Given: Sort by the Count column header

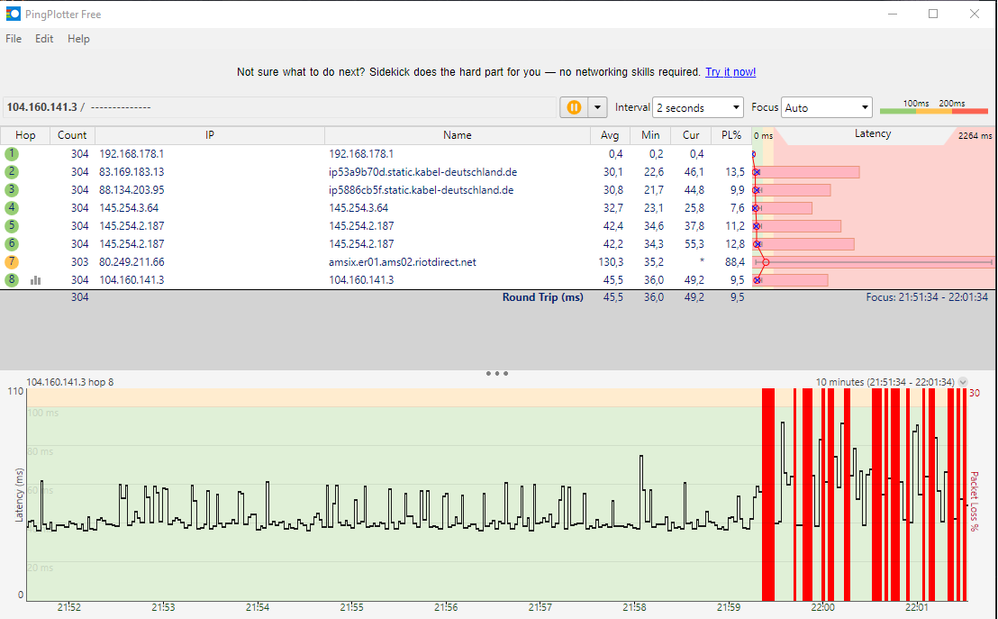Looking at the screenshot, I should pos(72,135).
